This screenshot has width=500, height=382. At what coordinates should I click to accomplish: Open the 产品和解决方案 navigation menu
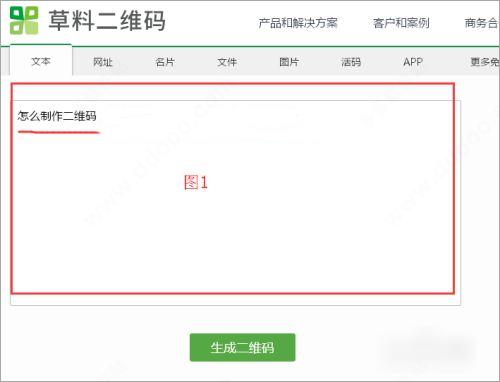[298, 23]
